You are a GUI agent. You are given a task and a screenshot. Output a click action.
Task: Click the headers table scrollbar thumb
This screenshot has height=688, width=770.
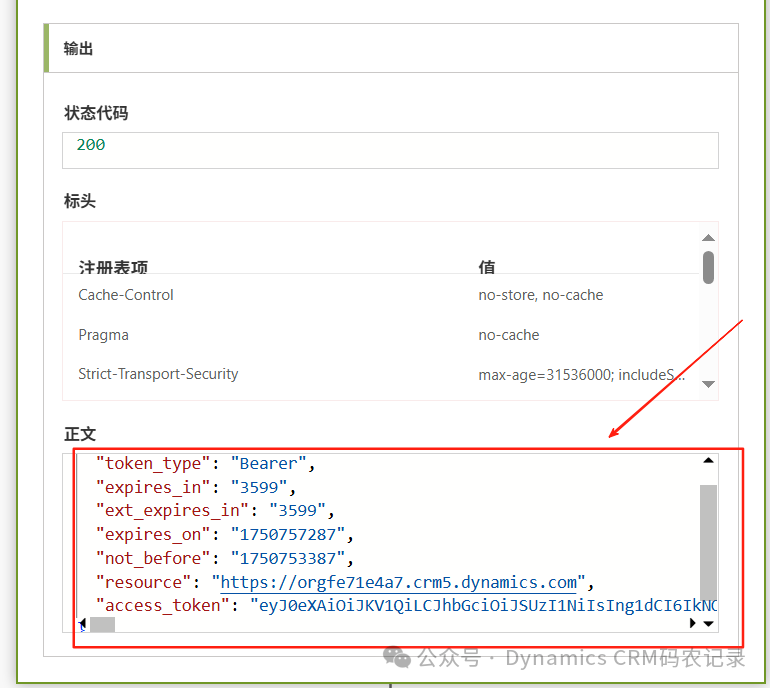708,268
